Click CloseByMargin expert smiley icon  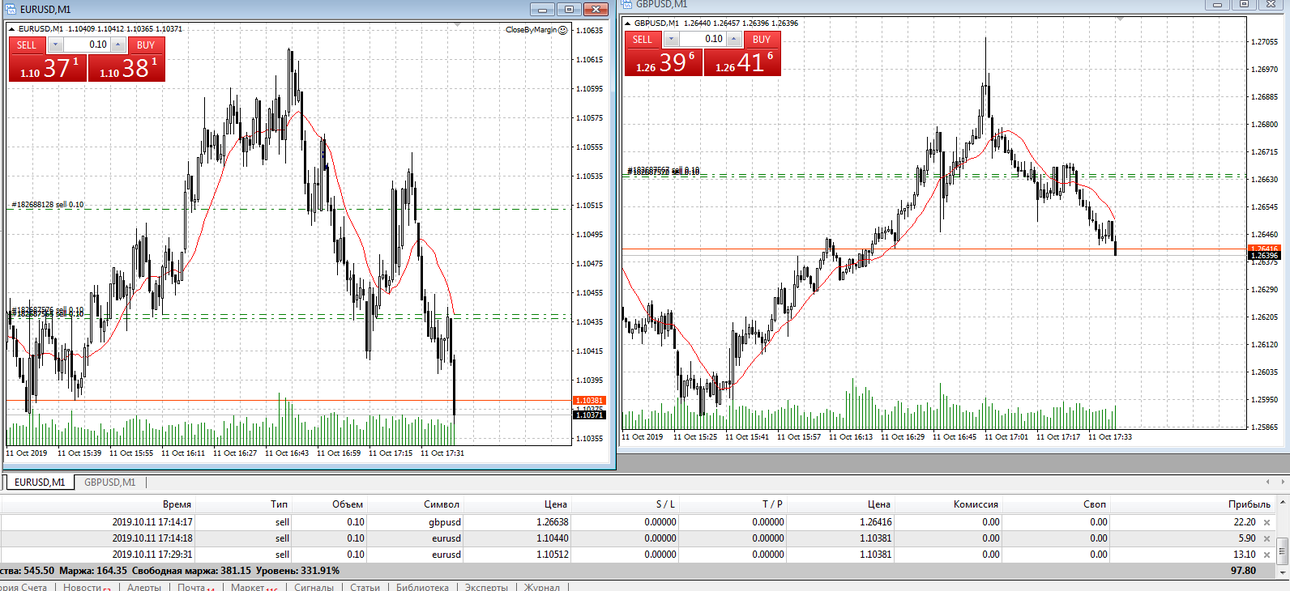[562, 30]
